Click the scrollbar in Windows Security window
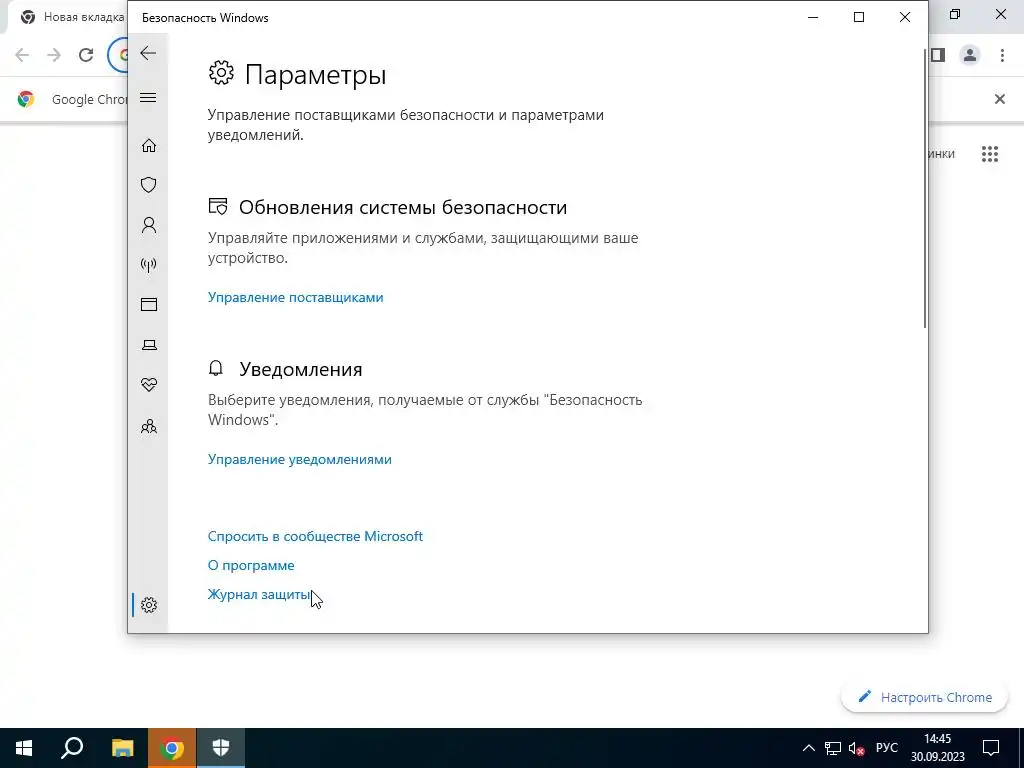The image size is (1024, 768). pyautogui.click(x=925, y=189)
